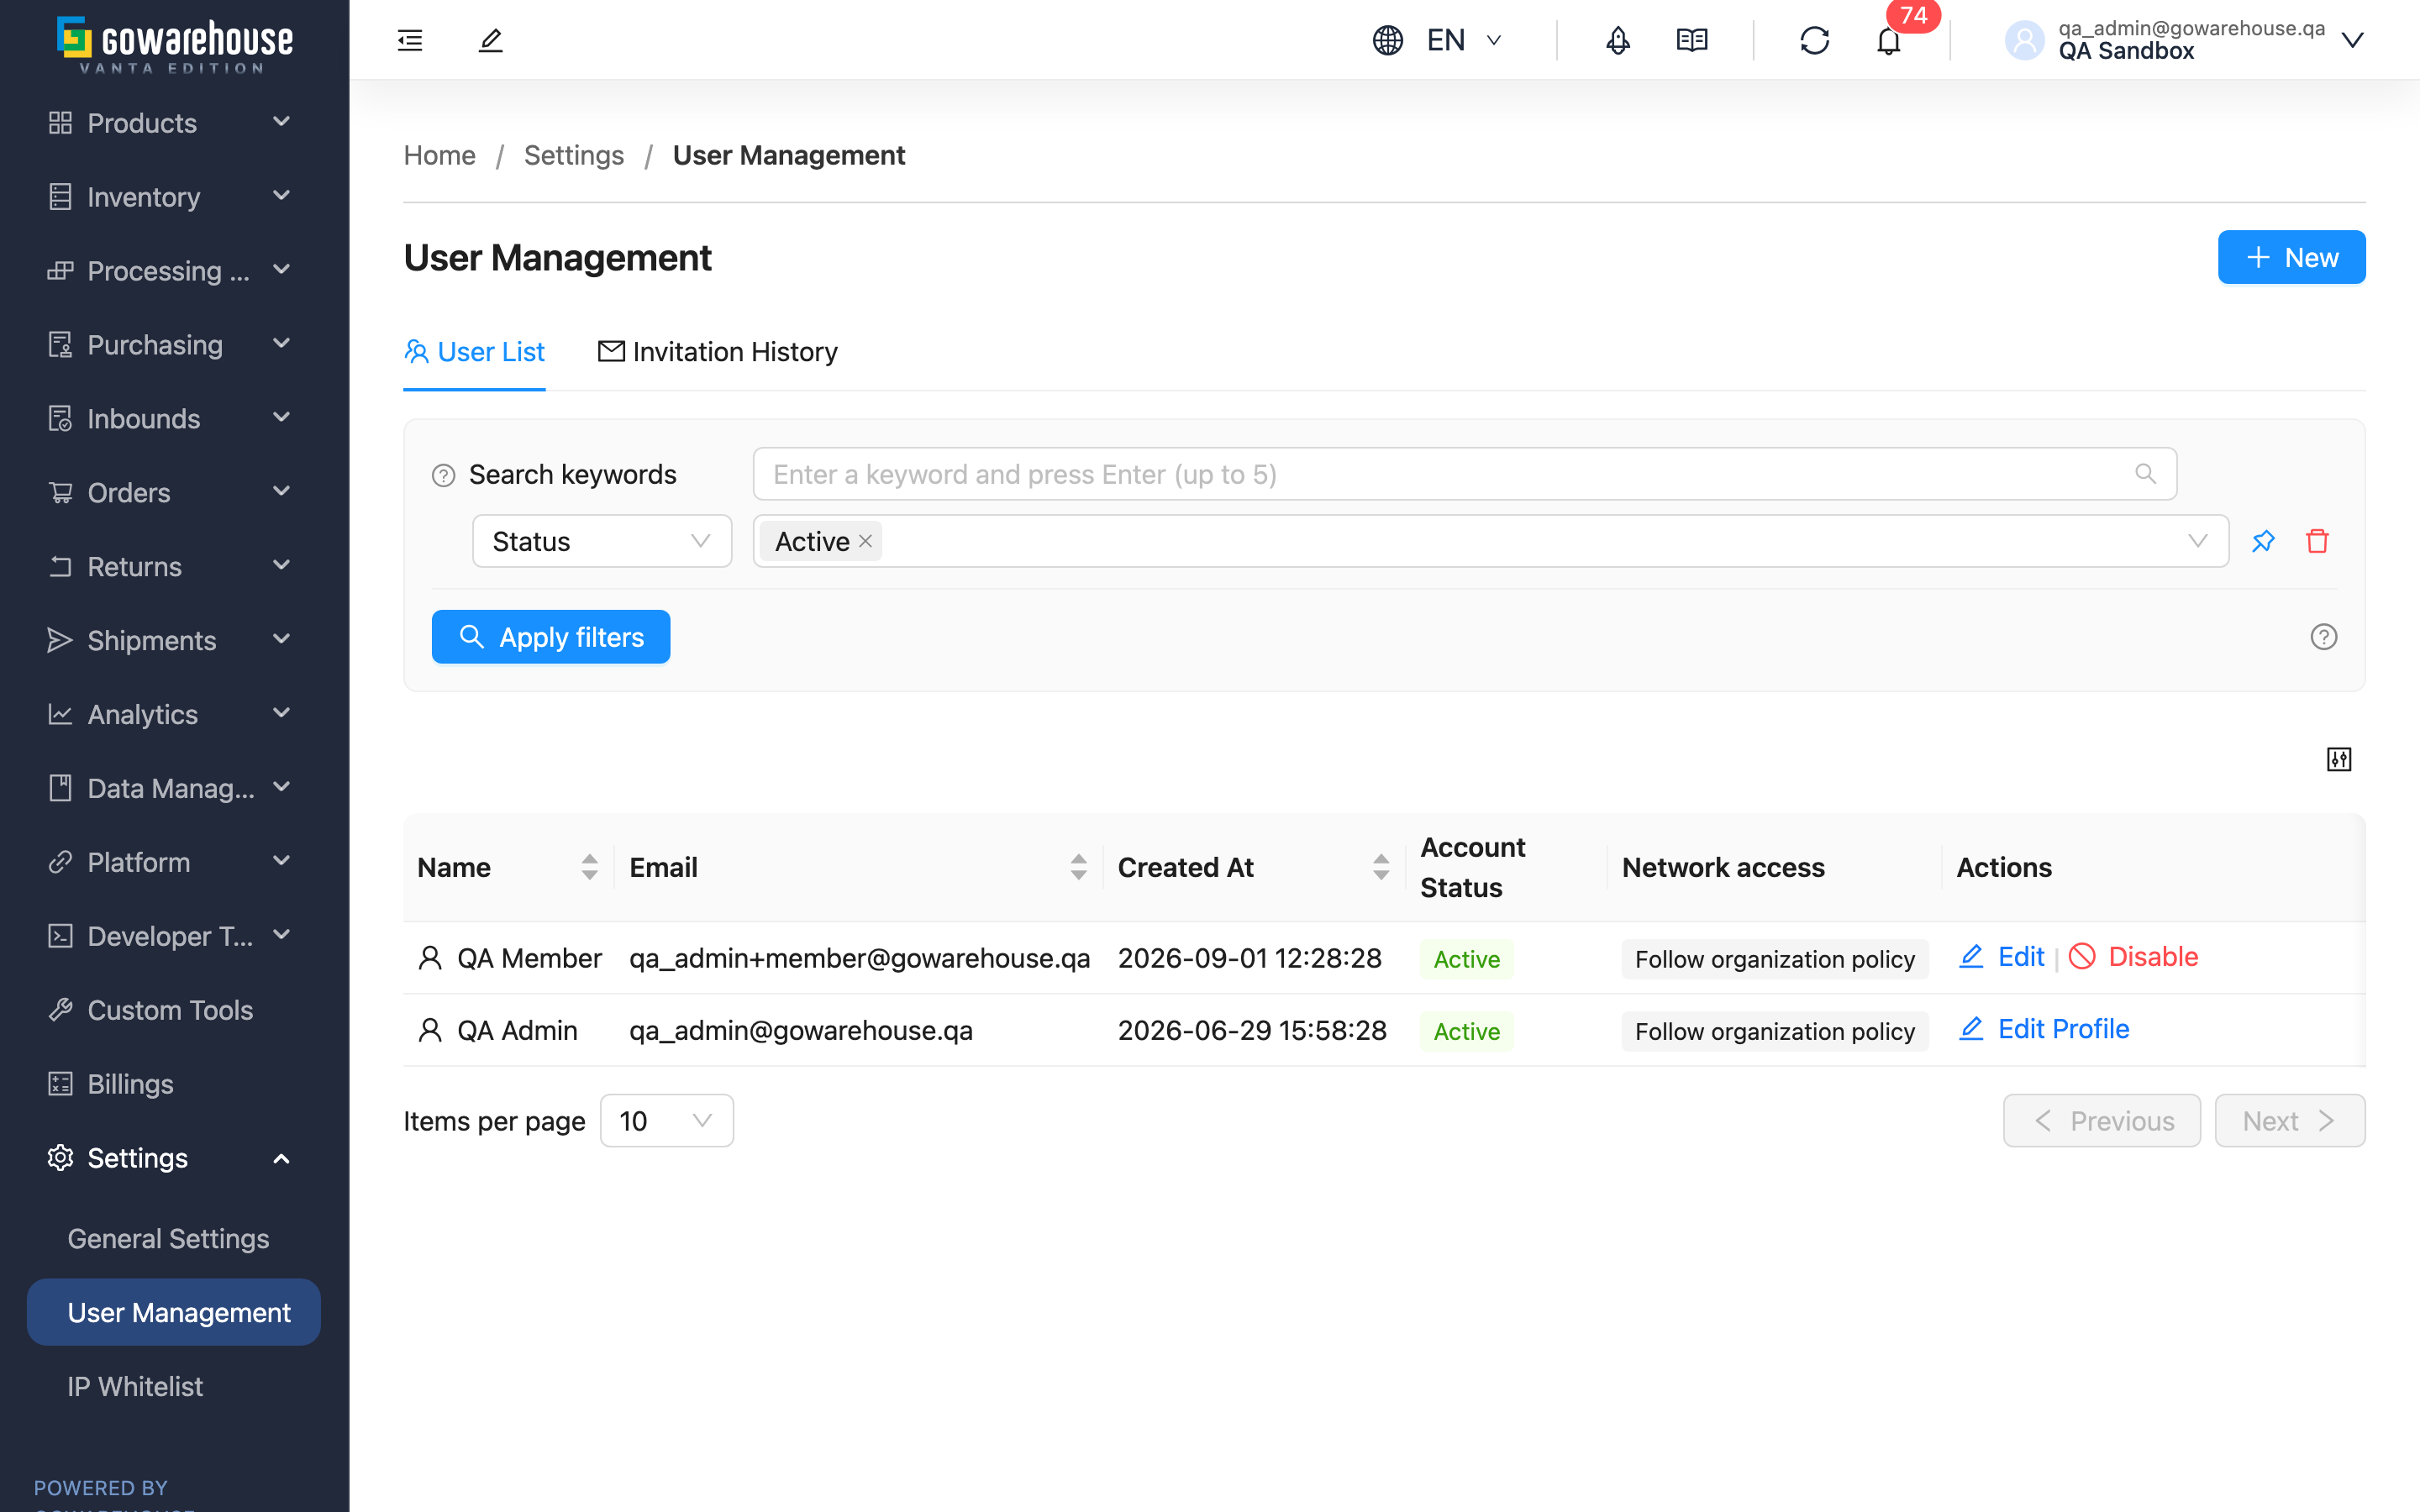The height and width of the screenshot is (1512, 2420).
Task: Open filter help question-mark icon
Action: point(2323,637)
